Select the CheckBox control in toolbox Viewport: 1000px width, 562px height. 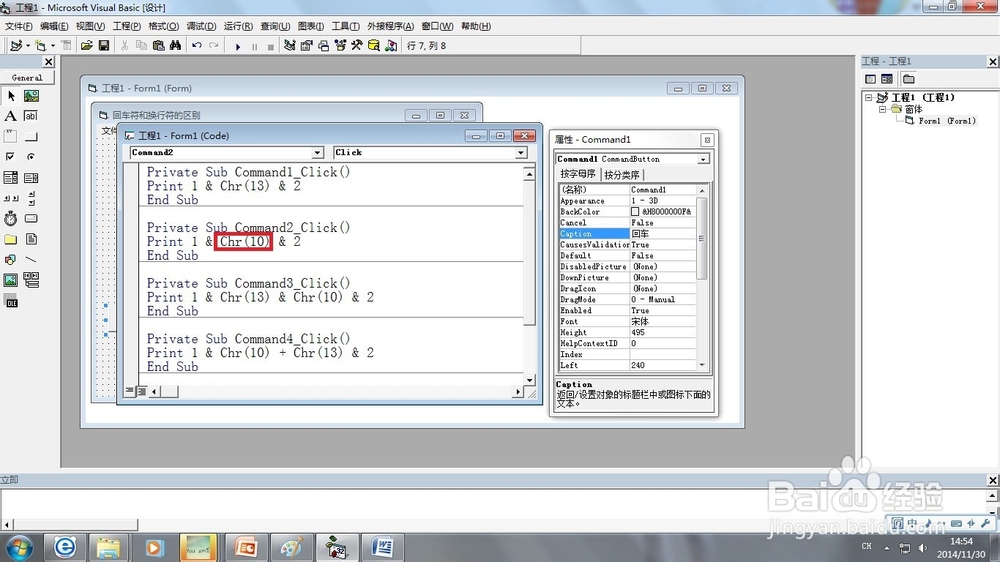(x=11, y=157)
